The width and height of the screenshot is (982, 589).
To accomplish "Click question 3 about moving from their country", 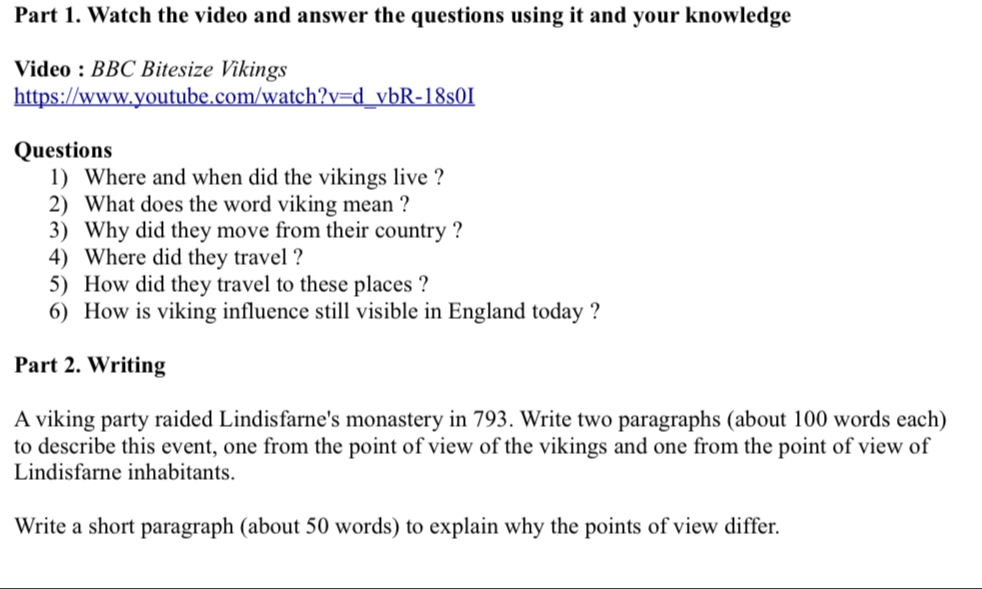I will 273,231.
